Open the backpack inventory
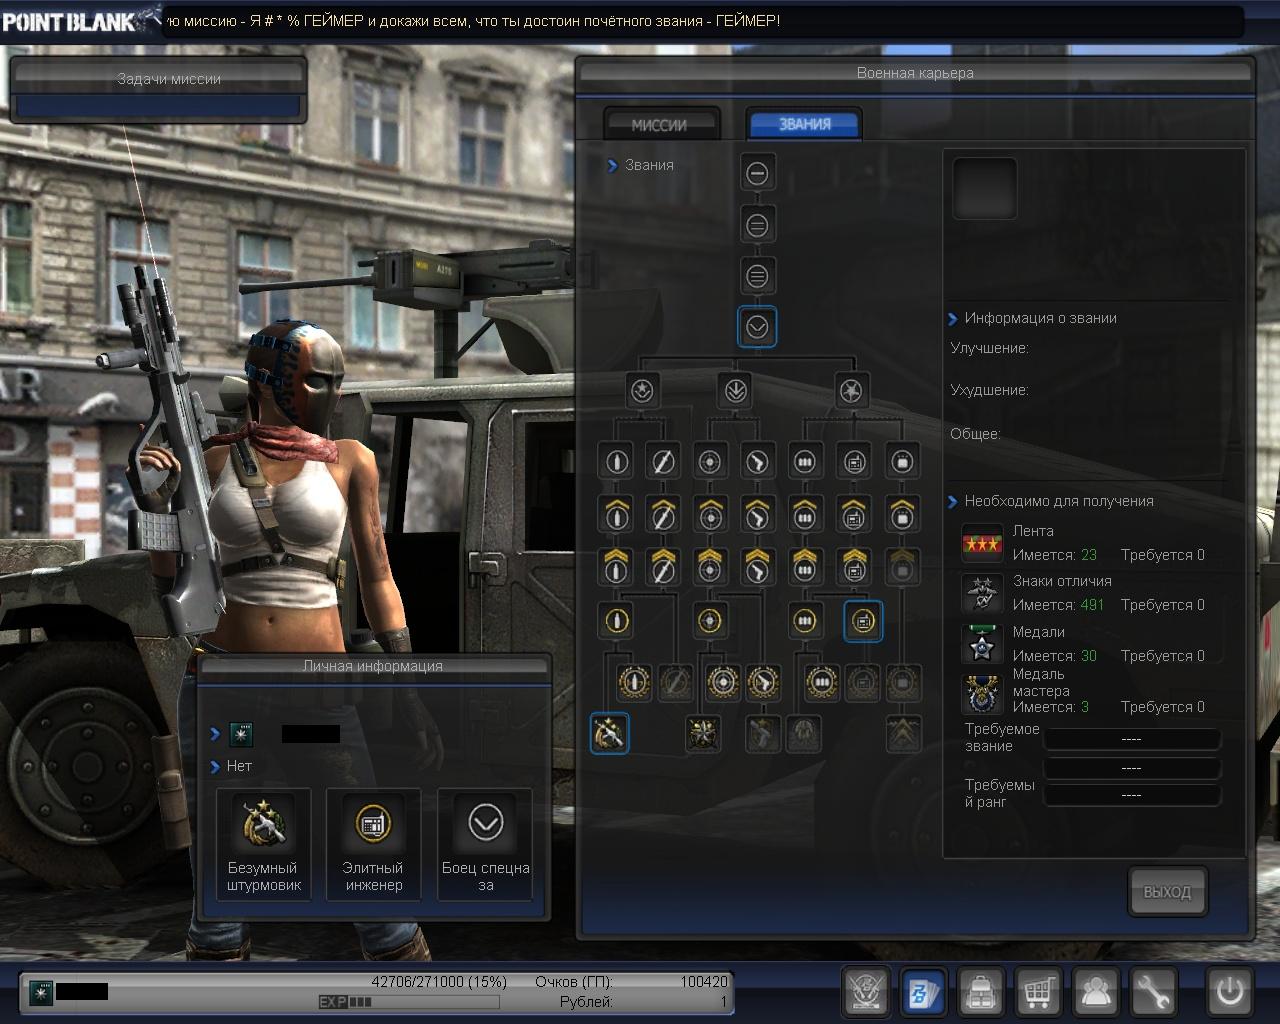1280x1024 pixels. (x=982, y=992)
